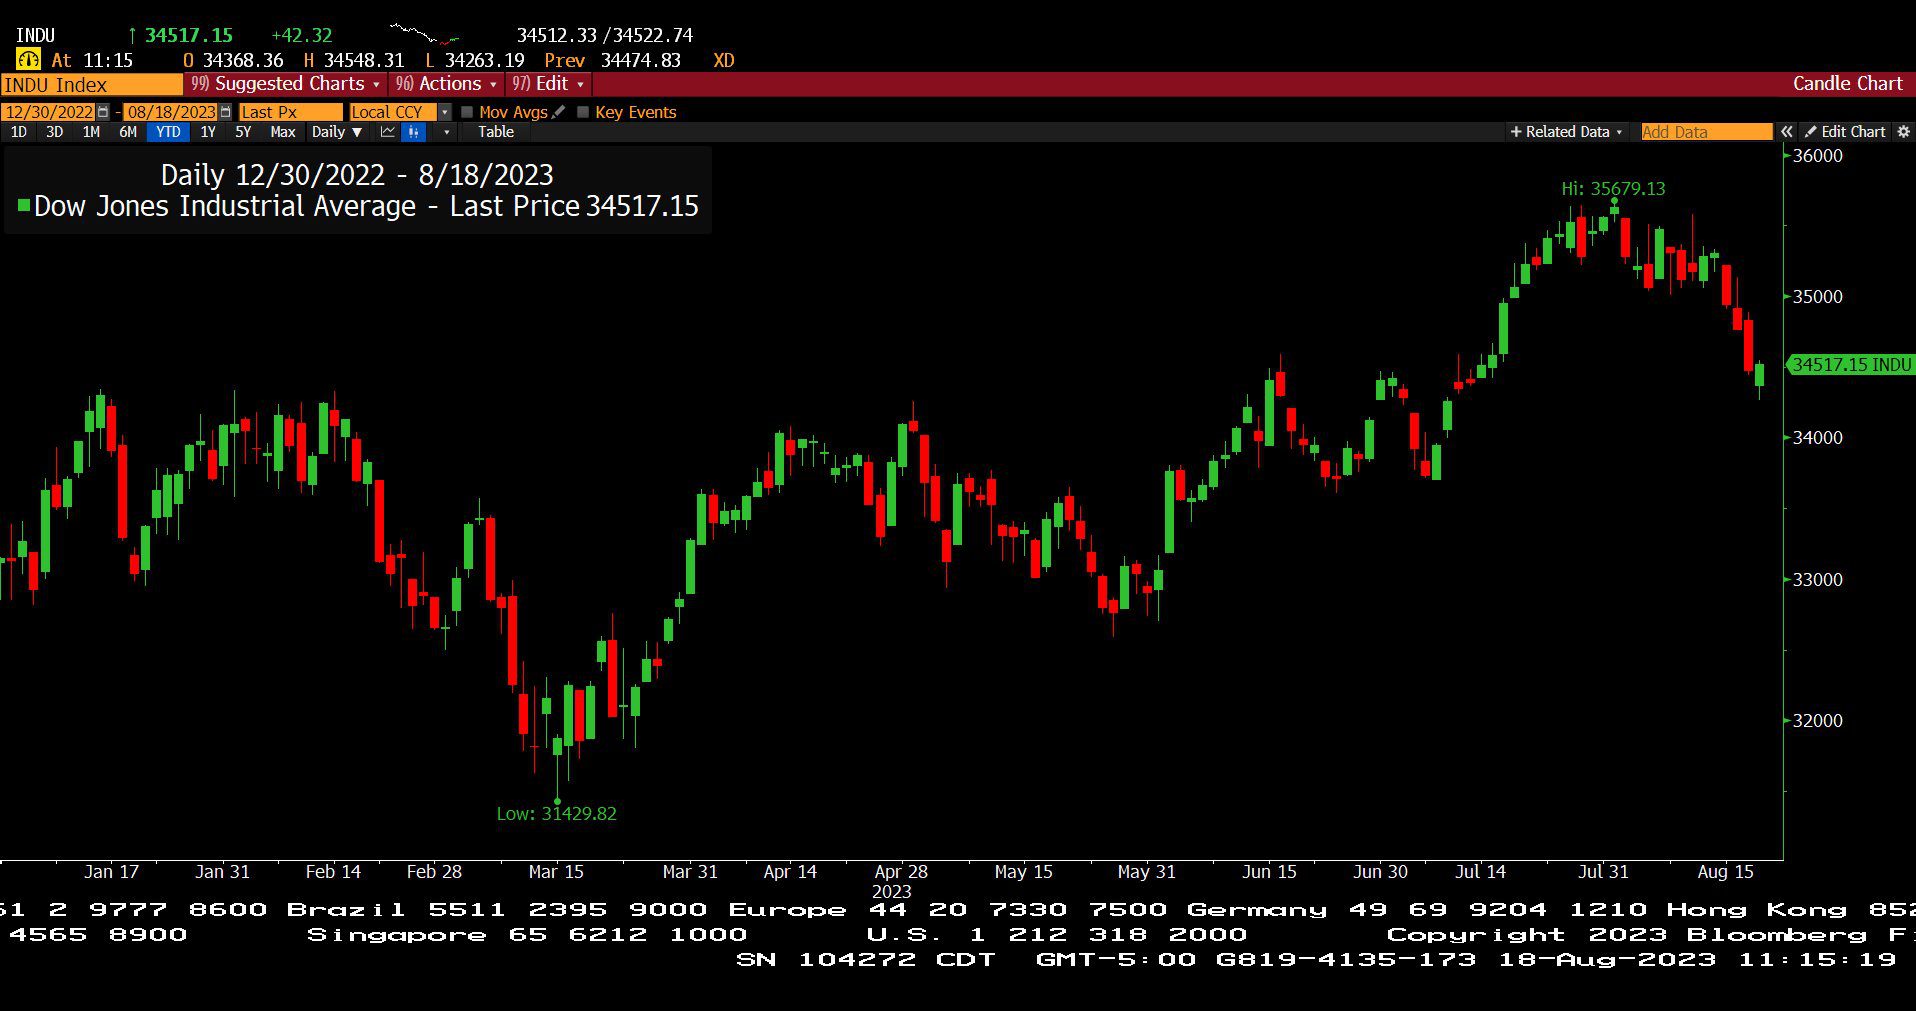Click the Low: 31429.82 marker label

556,814
